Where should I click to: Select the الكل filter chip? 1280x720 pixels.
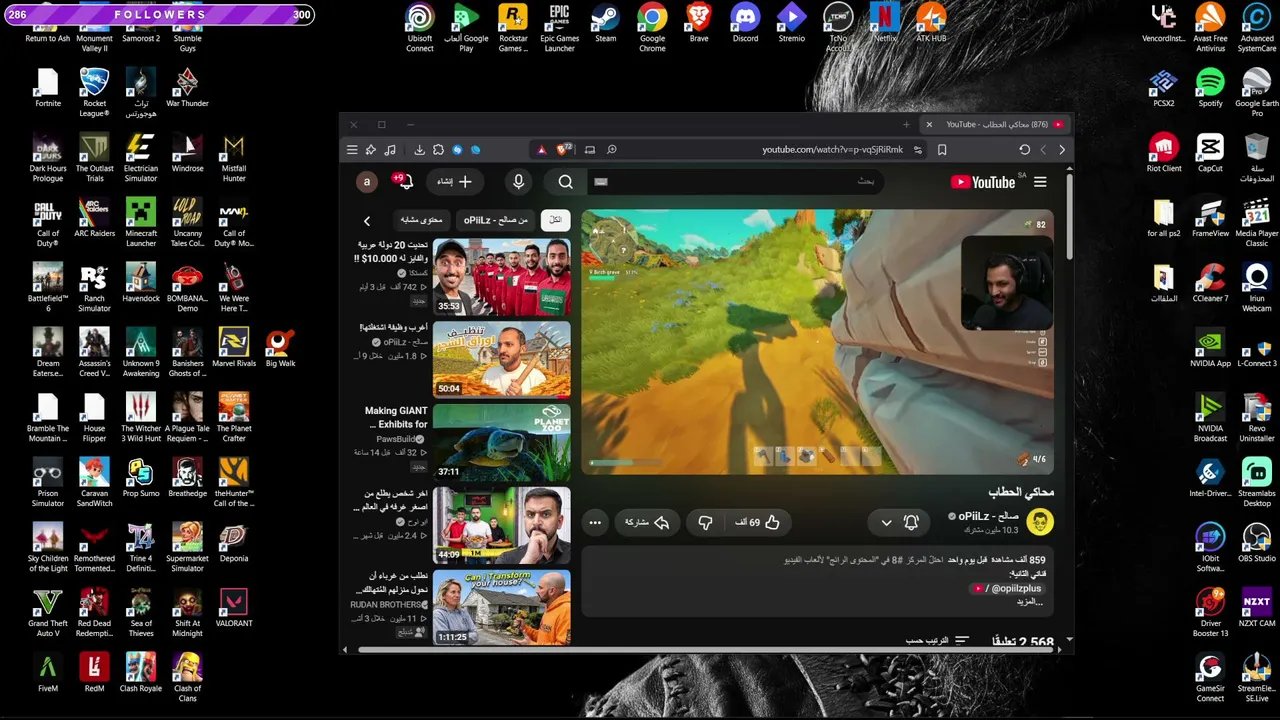point(555,220)
